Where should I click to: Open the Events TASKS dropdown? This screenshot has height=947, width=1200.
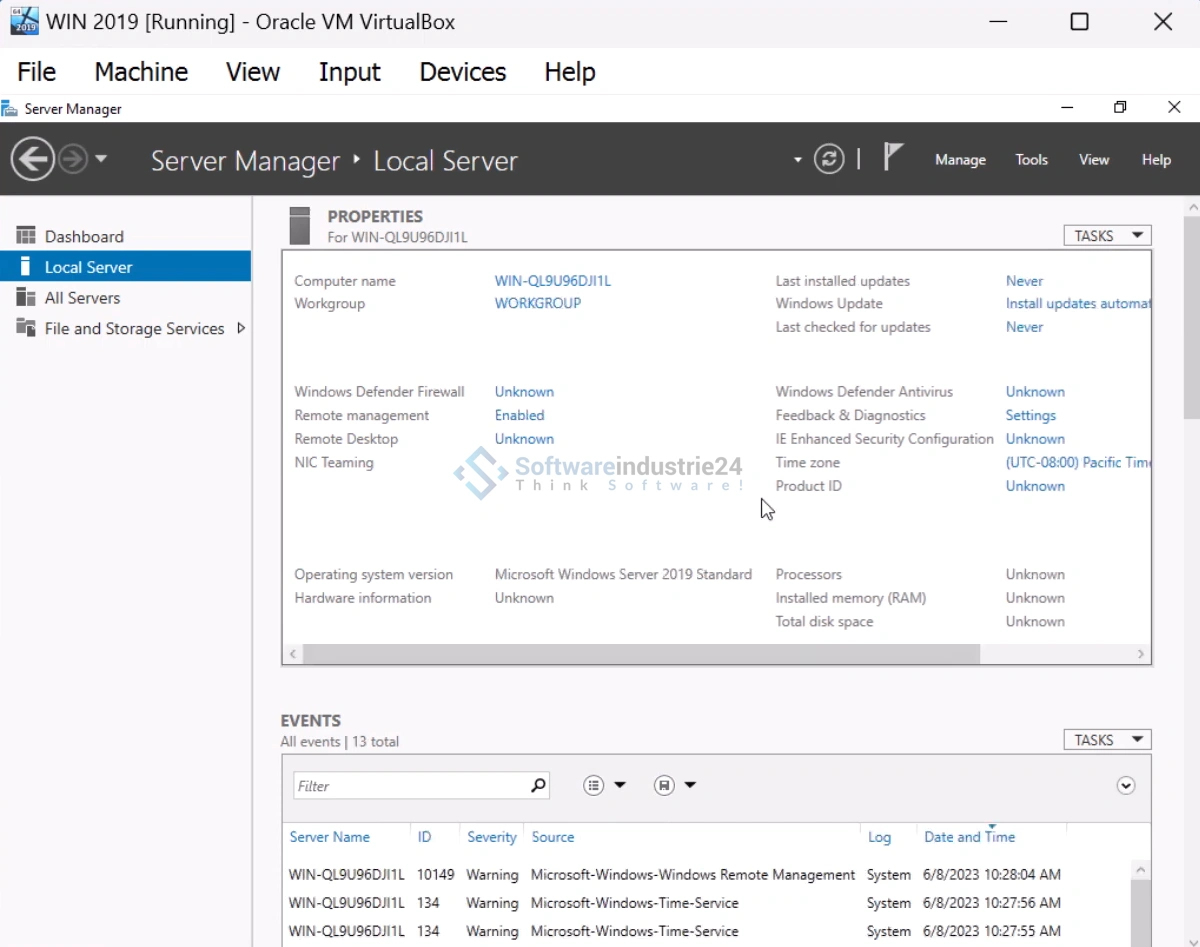click(x=1107, y=740)
